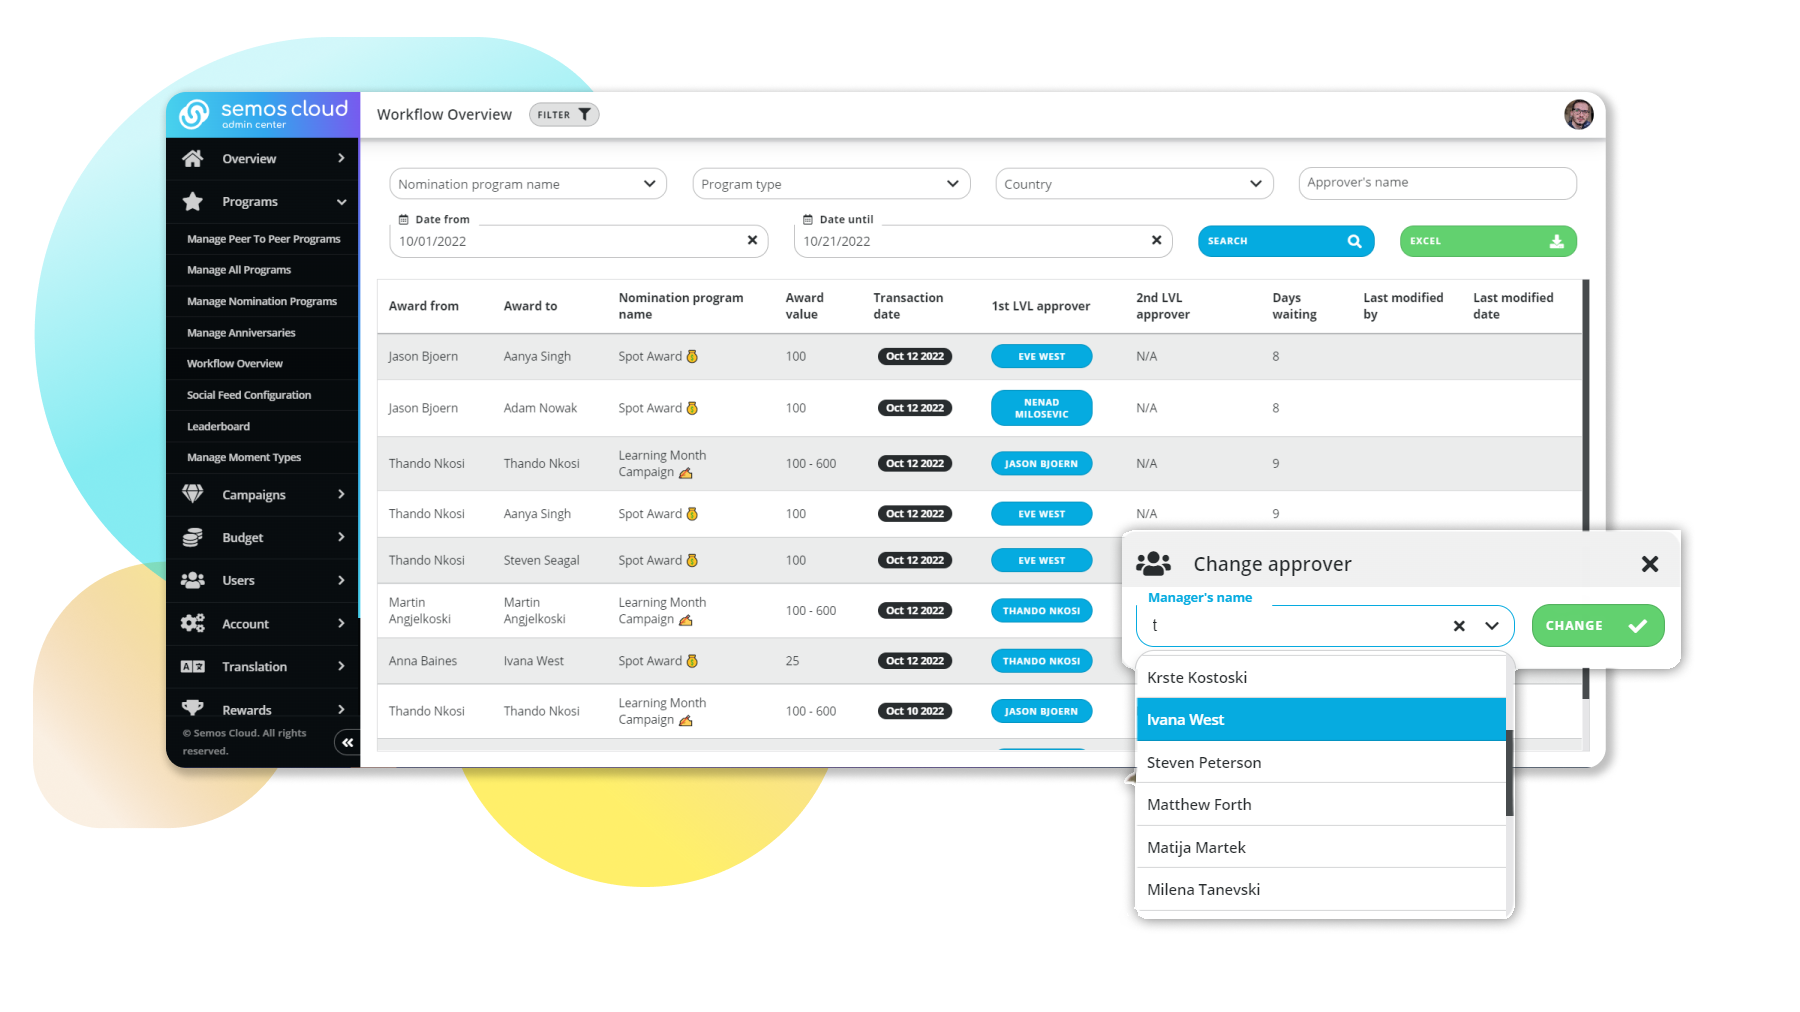Click the Users group icon

(x=193, y=580)
